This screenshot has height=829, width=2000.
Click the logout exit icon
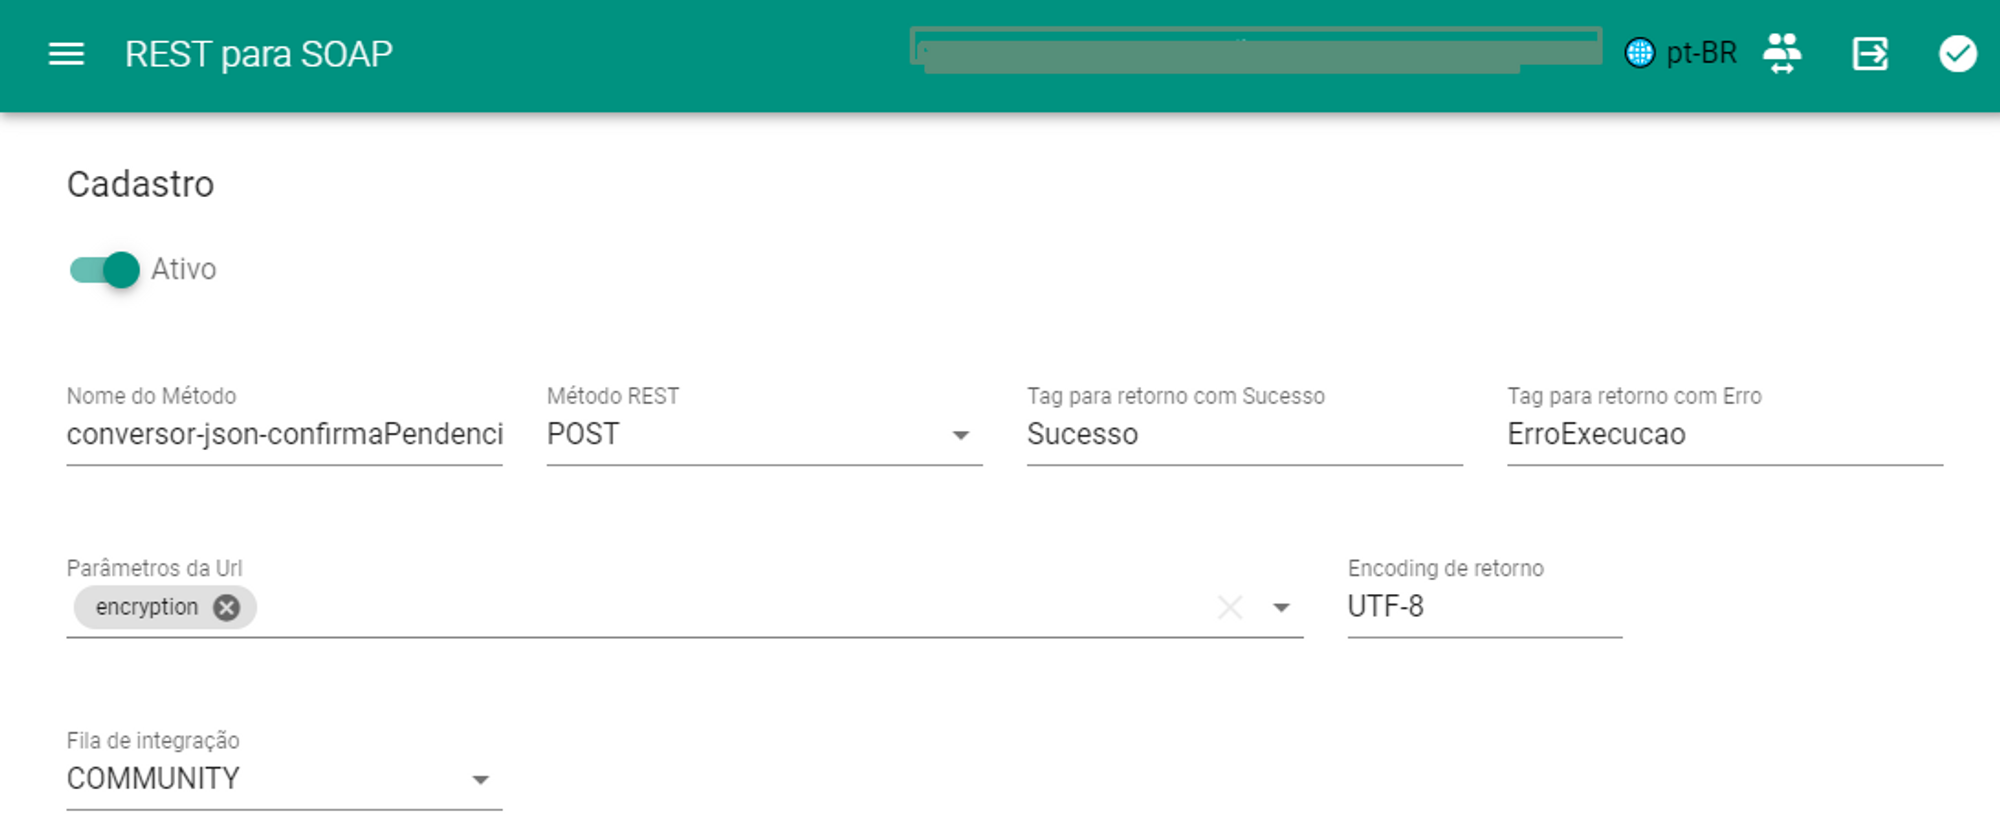(x=1869, y=54)
